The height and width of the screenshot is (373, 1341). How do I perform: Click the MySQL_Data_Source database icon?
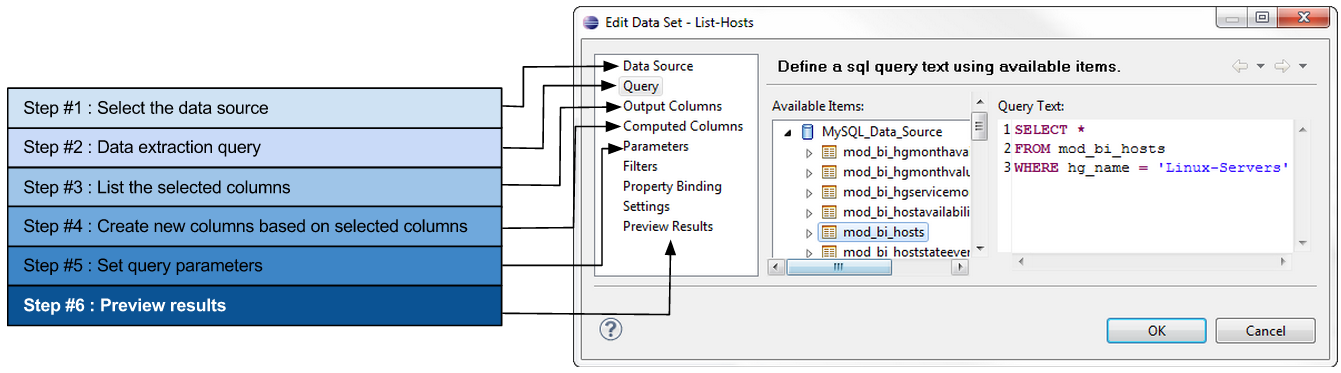pyautogui.click(x=808, y=131)
